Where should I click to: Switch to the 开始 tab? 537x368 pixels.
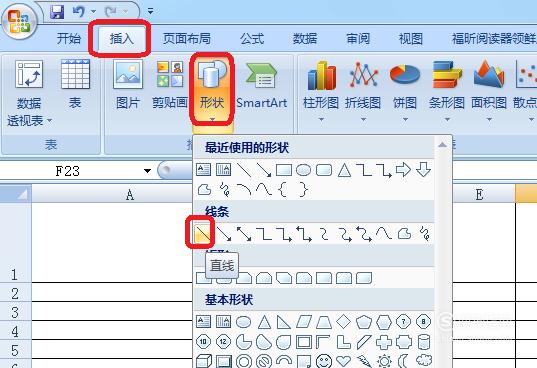coord(69,38)
